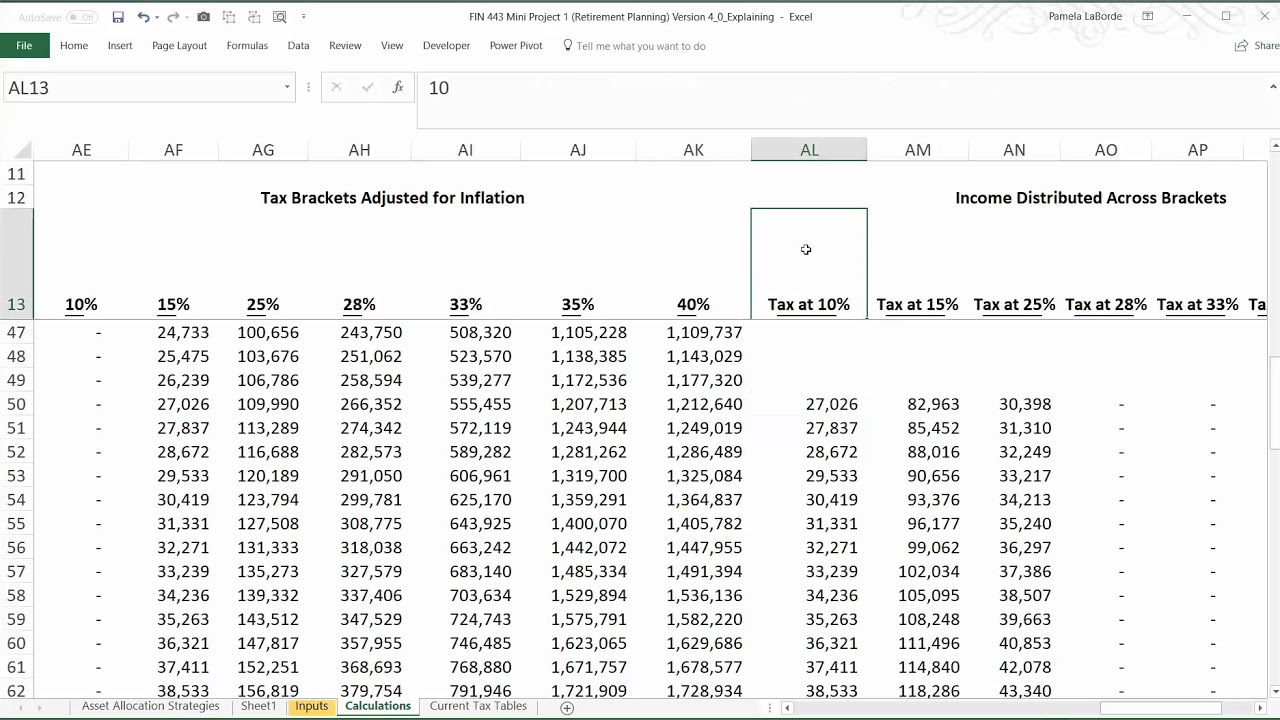Click the Select All corner triangle
The width and height of the screenshot is (1280, 720).
[20, 150]
